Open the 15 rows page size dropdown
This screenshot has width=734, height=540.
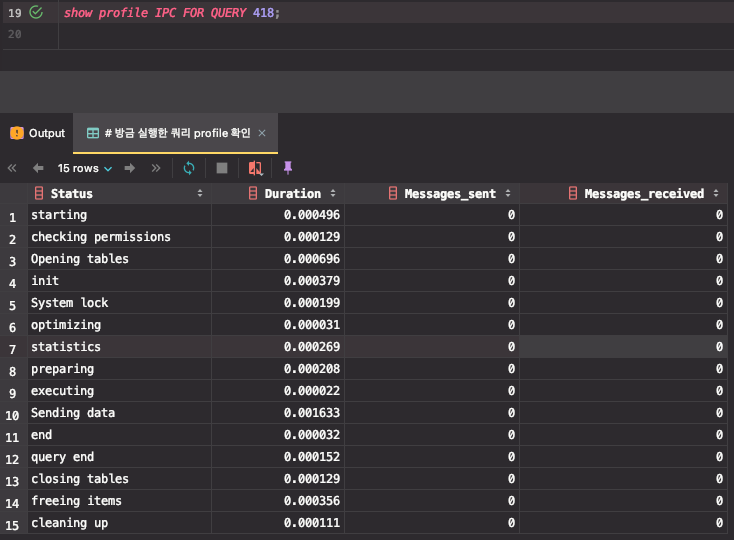(85, 168)
